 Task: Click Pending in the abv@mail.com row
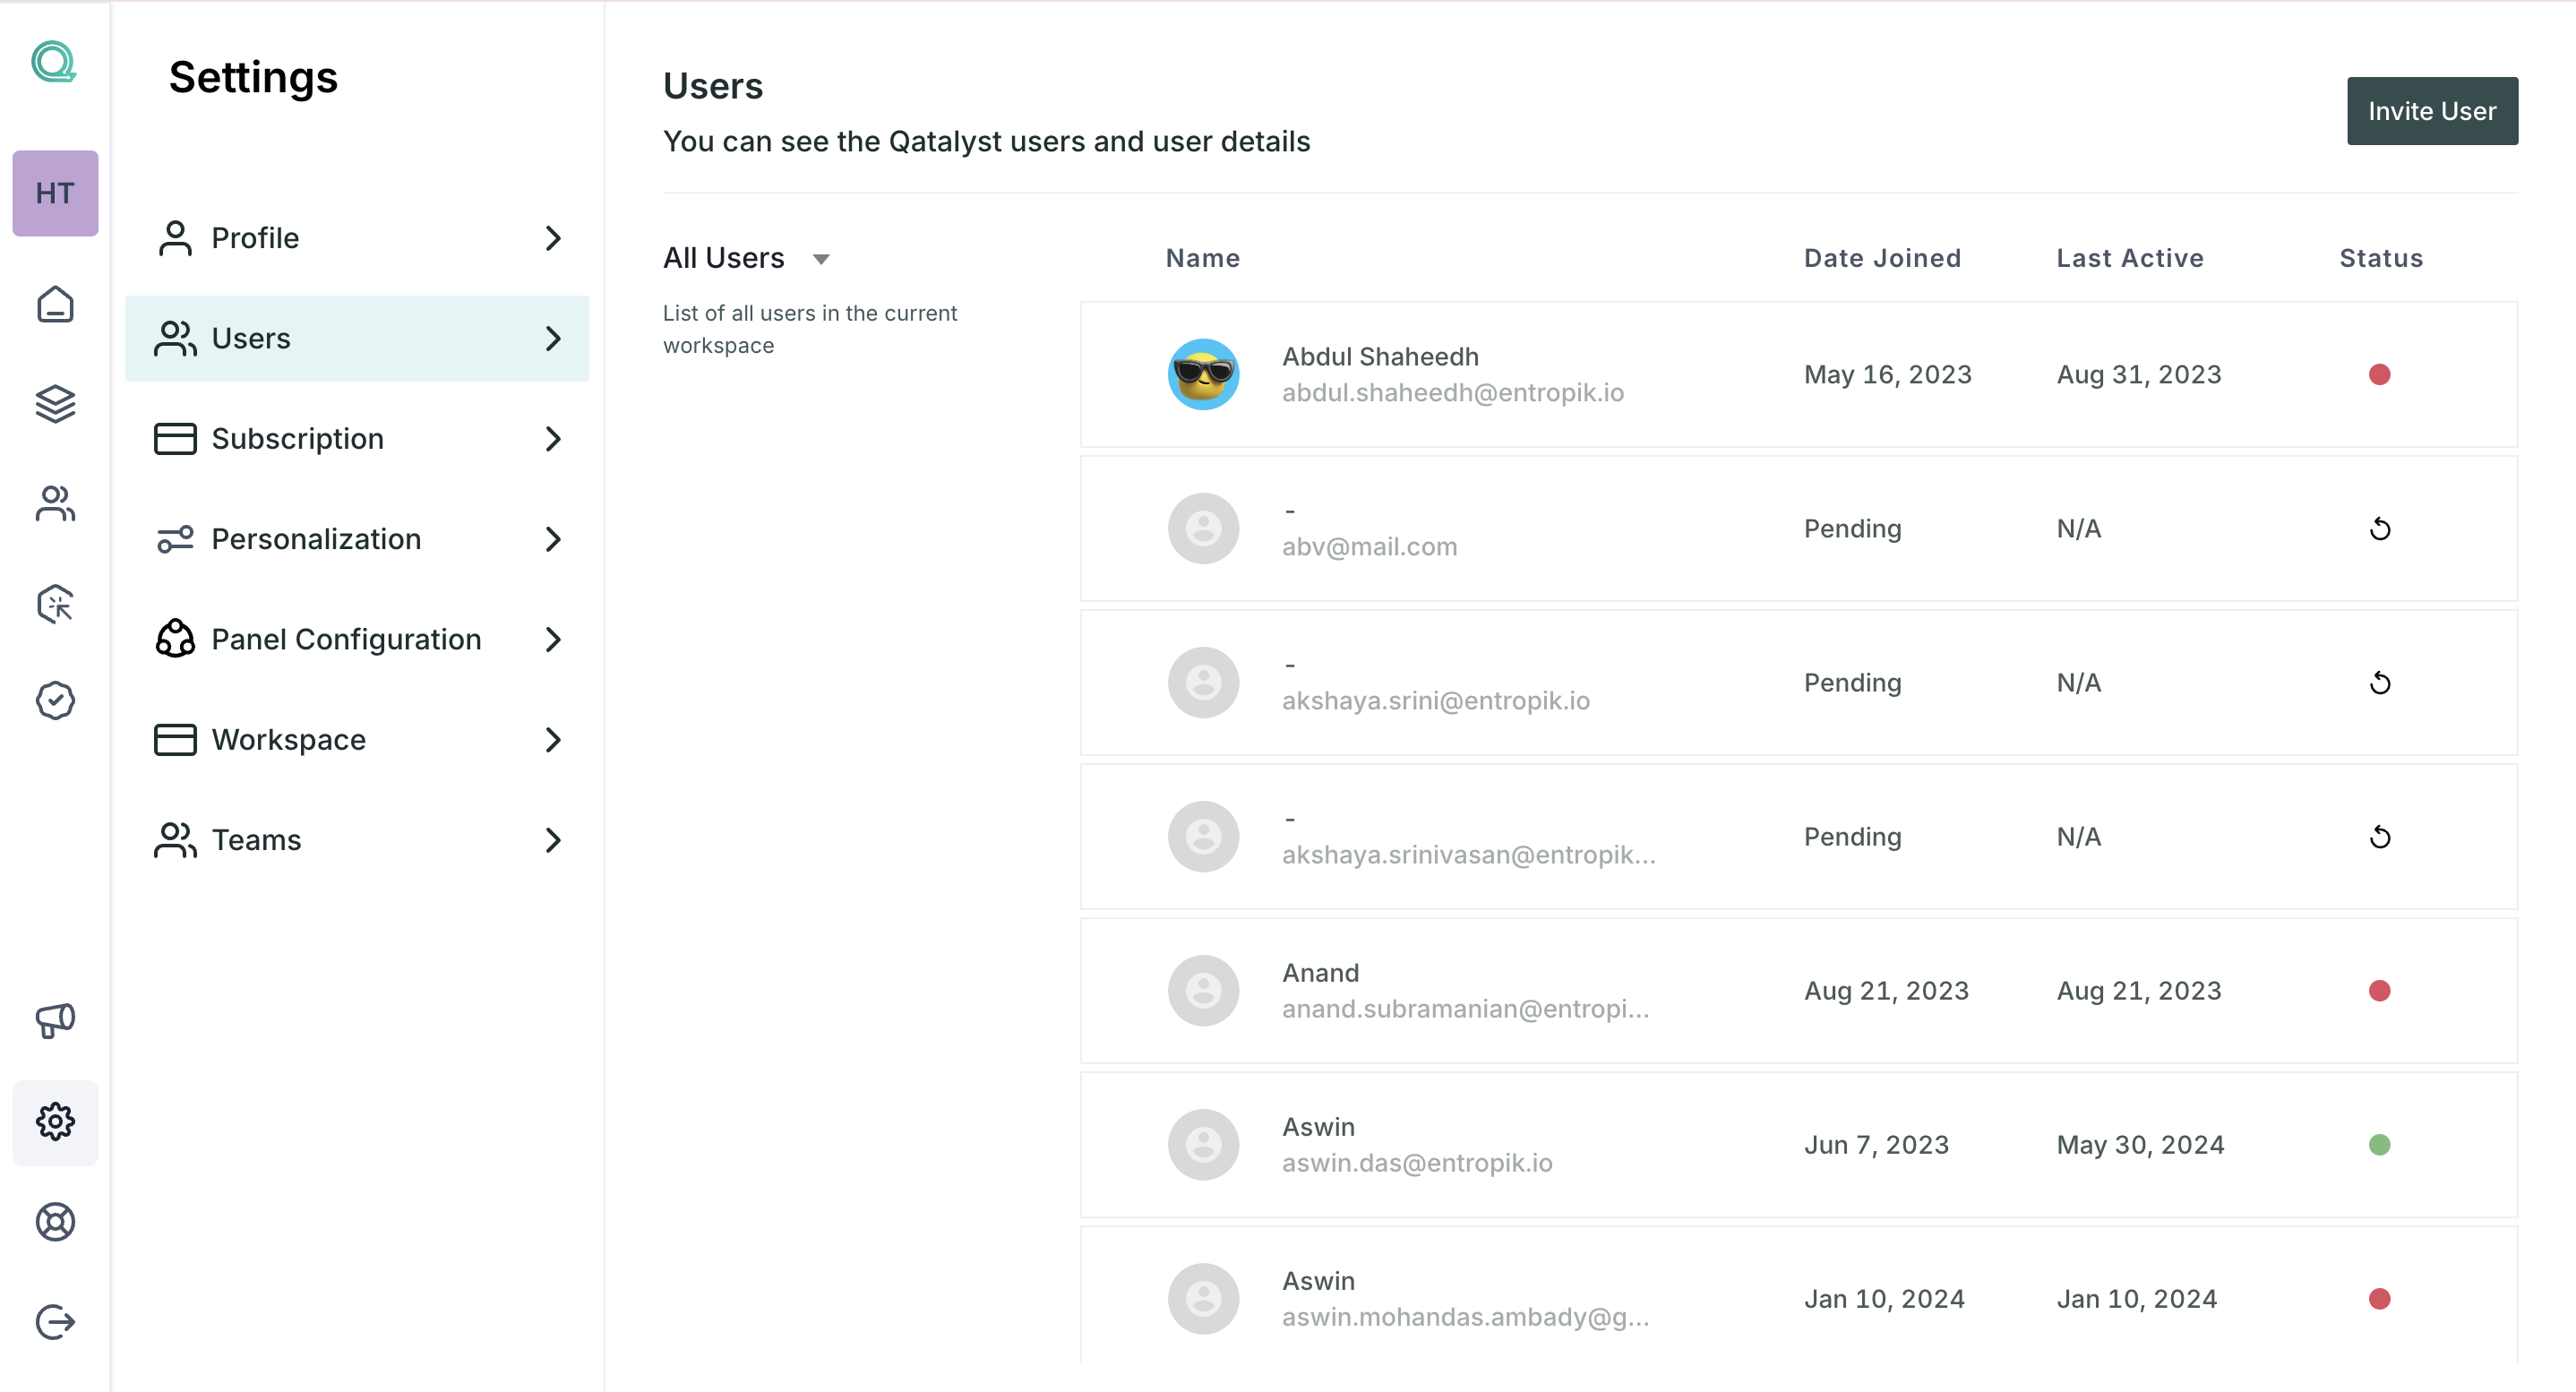click(1852, 528)
